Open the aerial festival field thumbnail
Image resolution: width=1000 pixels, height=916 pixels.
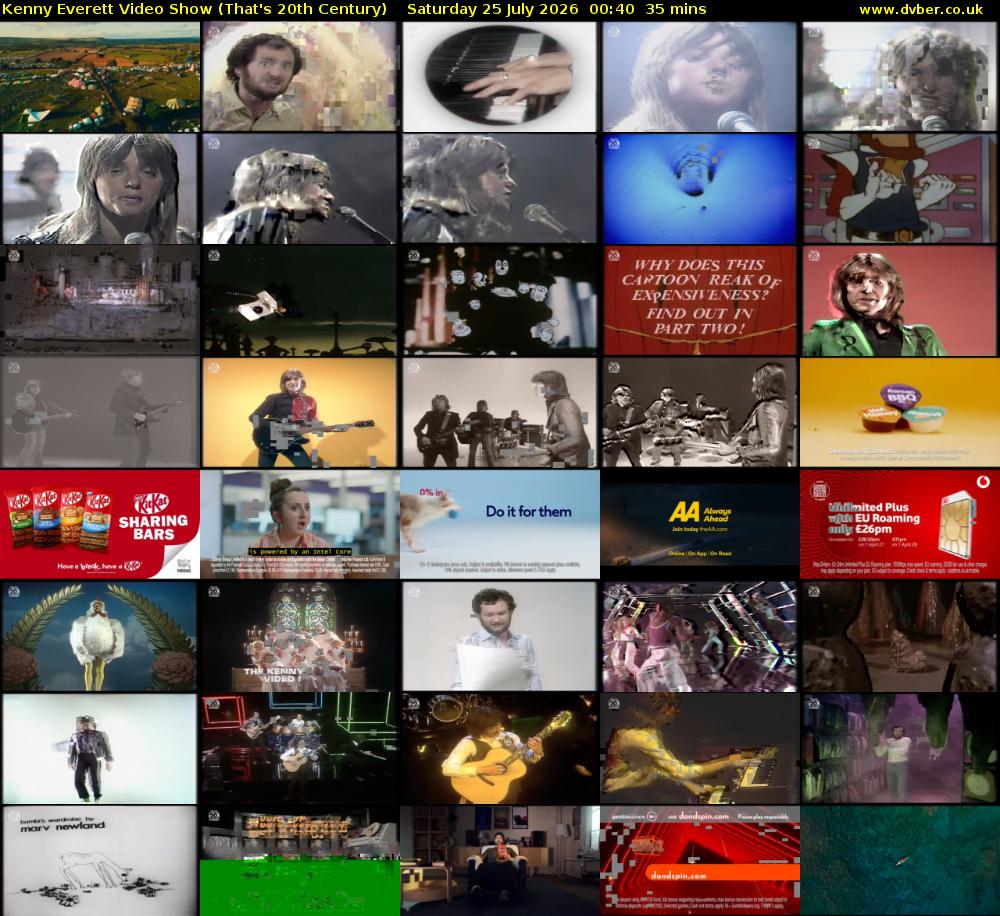click(x=100, y=77)
